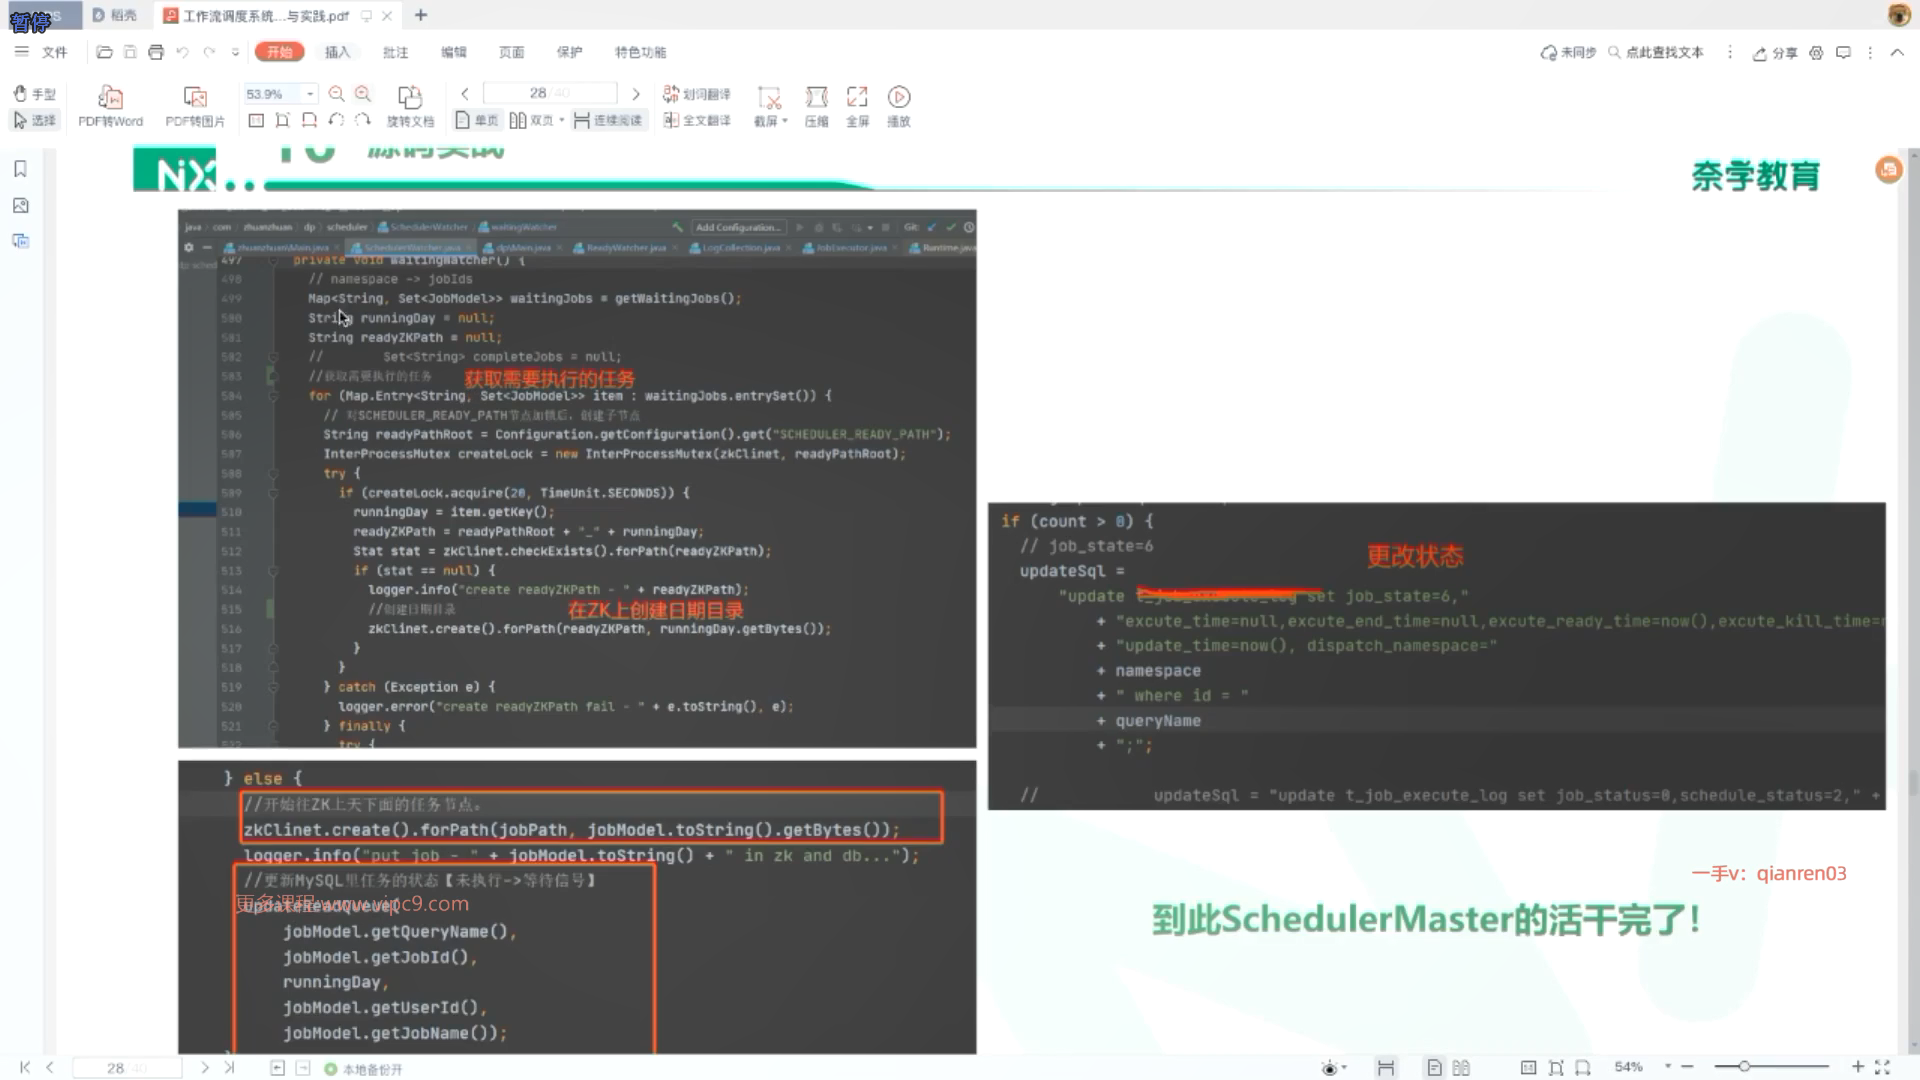
Task: Click the PDF转图片 converter icon
Action: pos(195,97)
